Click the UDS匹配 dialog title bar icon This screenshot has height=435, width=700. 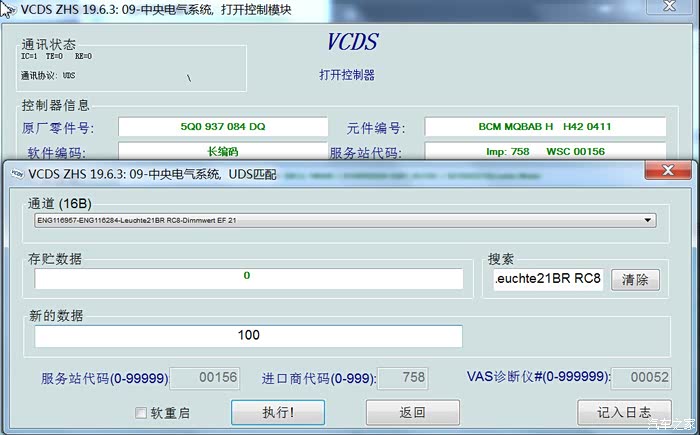(15, 172)
